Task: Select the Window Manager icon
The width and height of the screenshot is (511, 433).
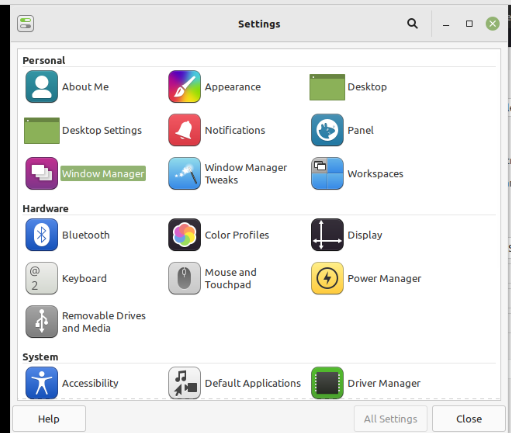Action: [42, 173]
